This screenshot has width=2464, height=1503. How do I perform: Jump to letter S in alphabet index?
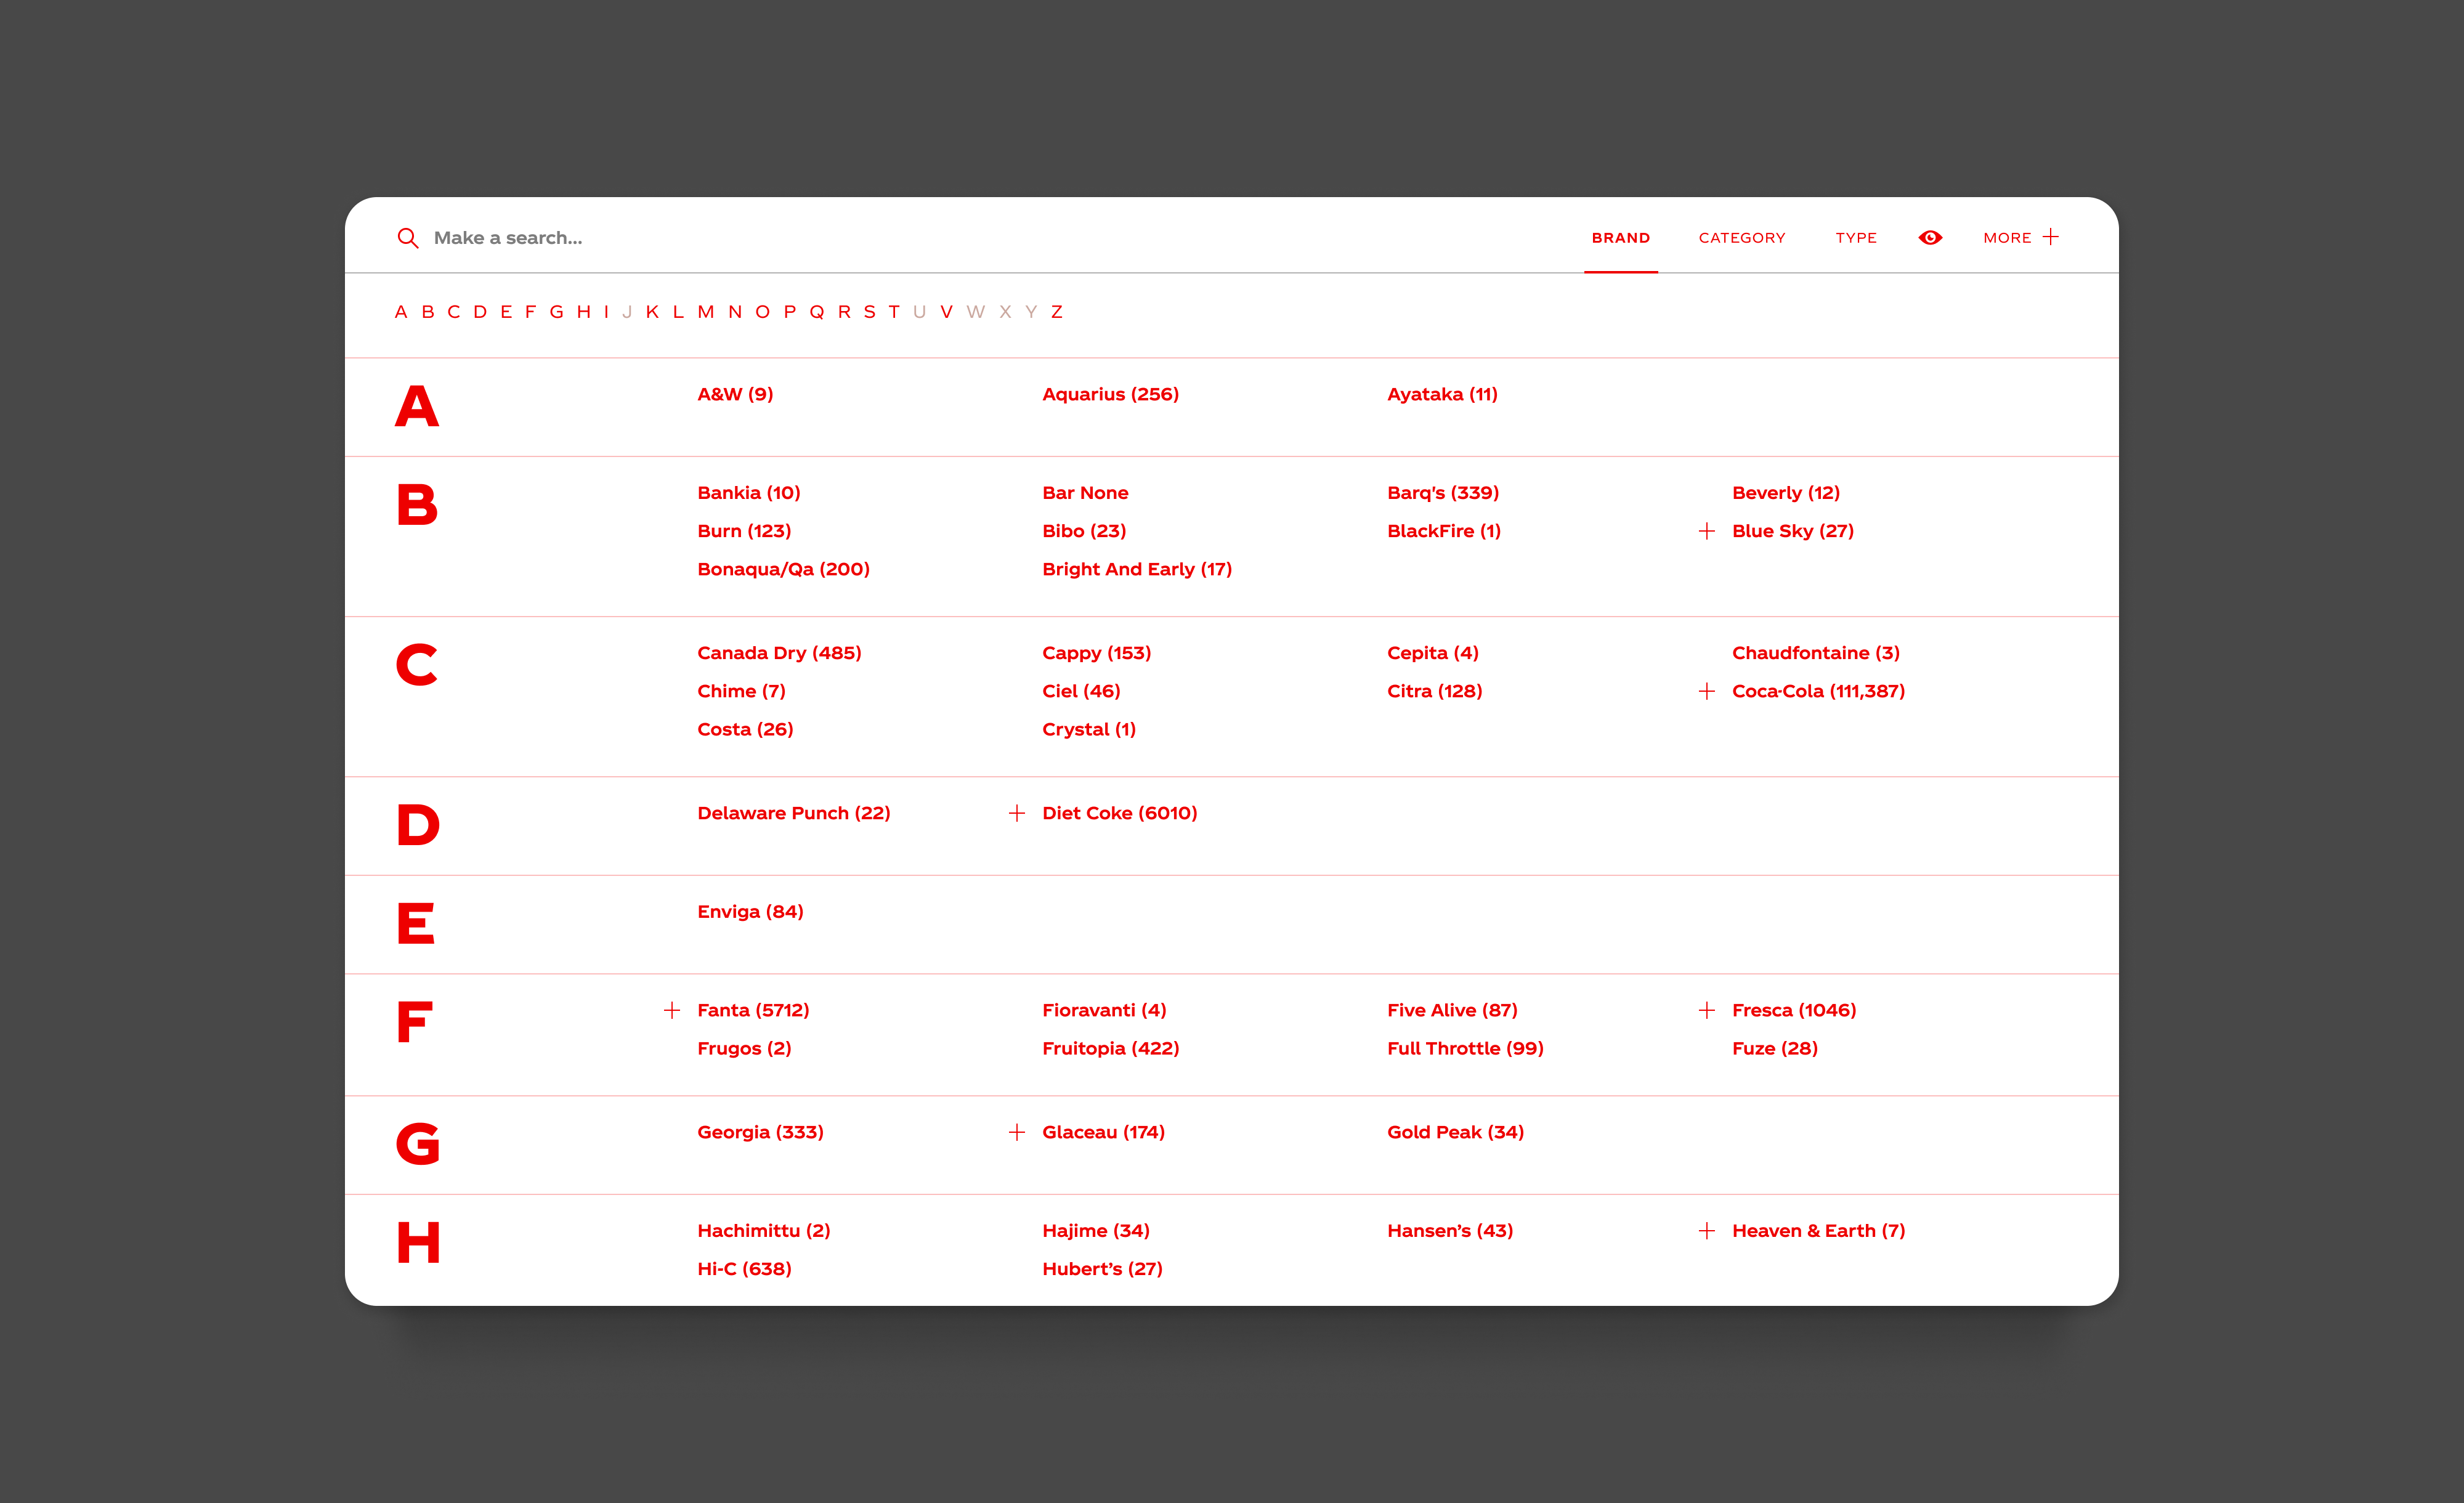coord(869,312)
